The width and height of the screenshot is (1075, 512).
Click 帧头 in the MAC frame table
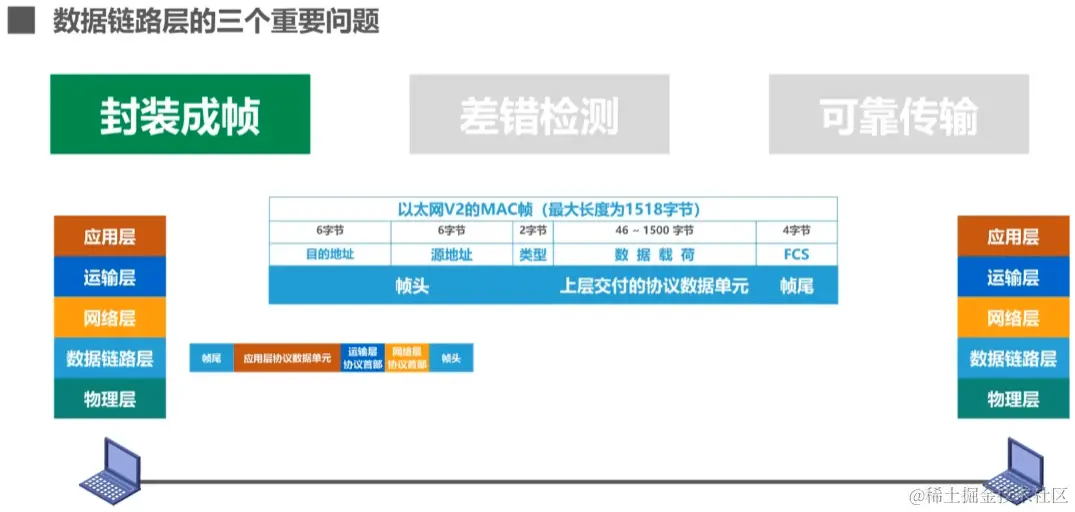(412, 286)
